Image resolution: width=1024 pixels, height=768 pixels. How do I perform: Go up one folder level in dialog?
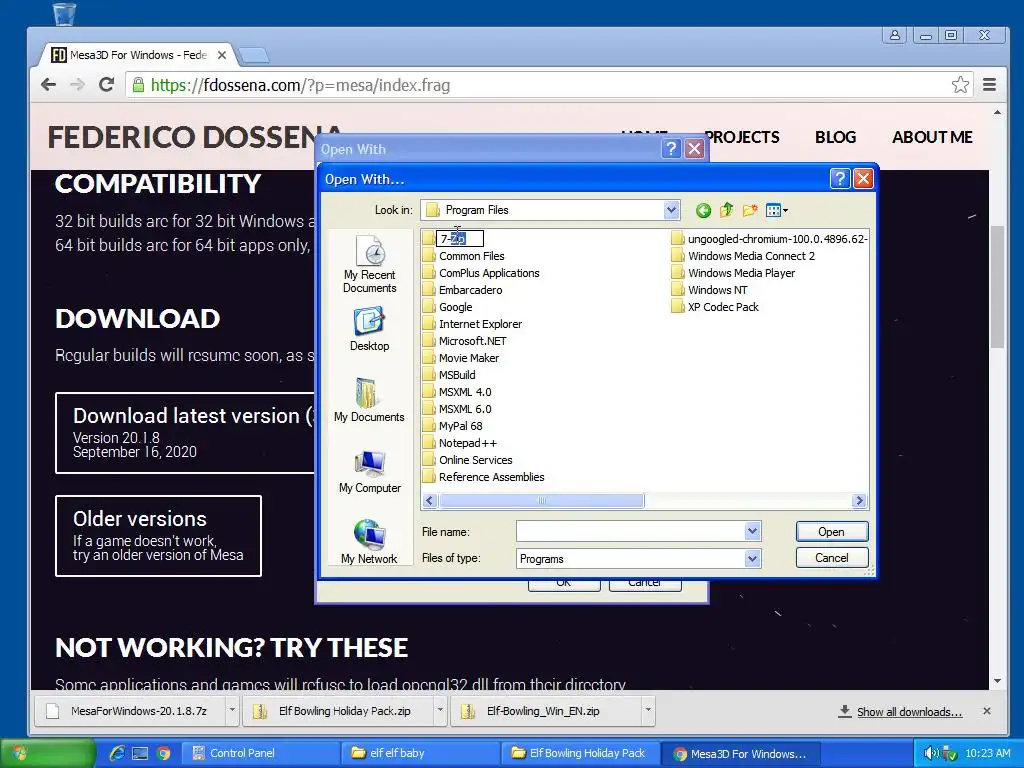[726, 210]
